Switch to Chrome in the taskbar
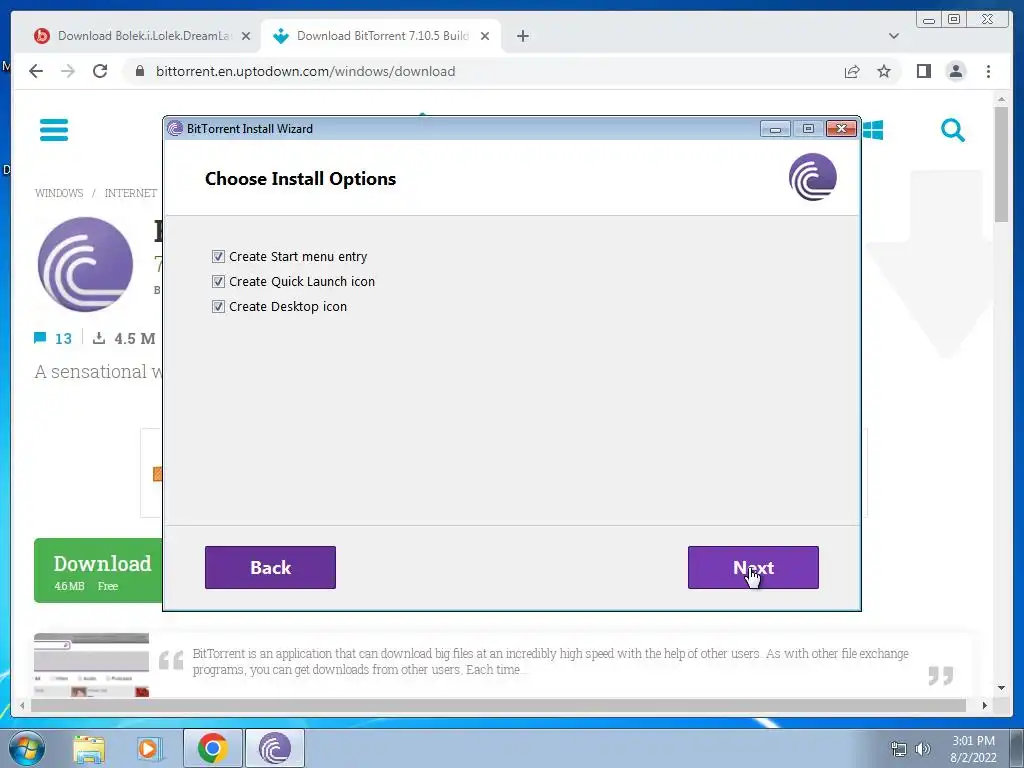The image size is (1024, 768). pyautogui.click(x=213, y=748)
